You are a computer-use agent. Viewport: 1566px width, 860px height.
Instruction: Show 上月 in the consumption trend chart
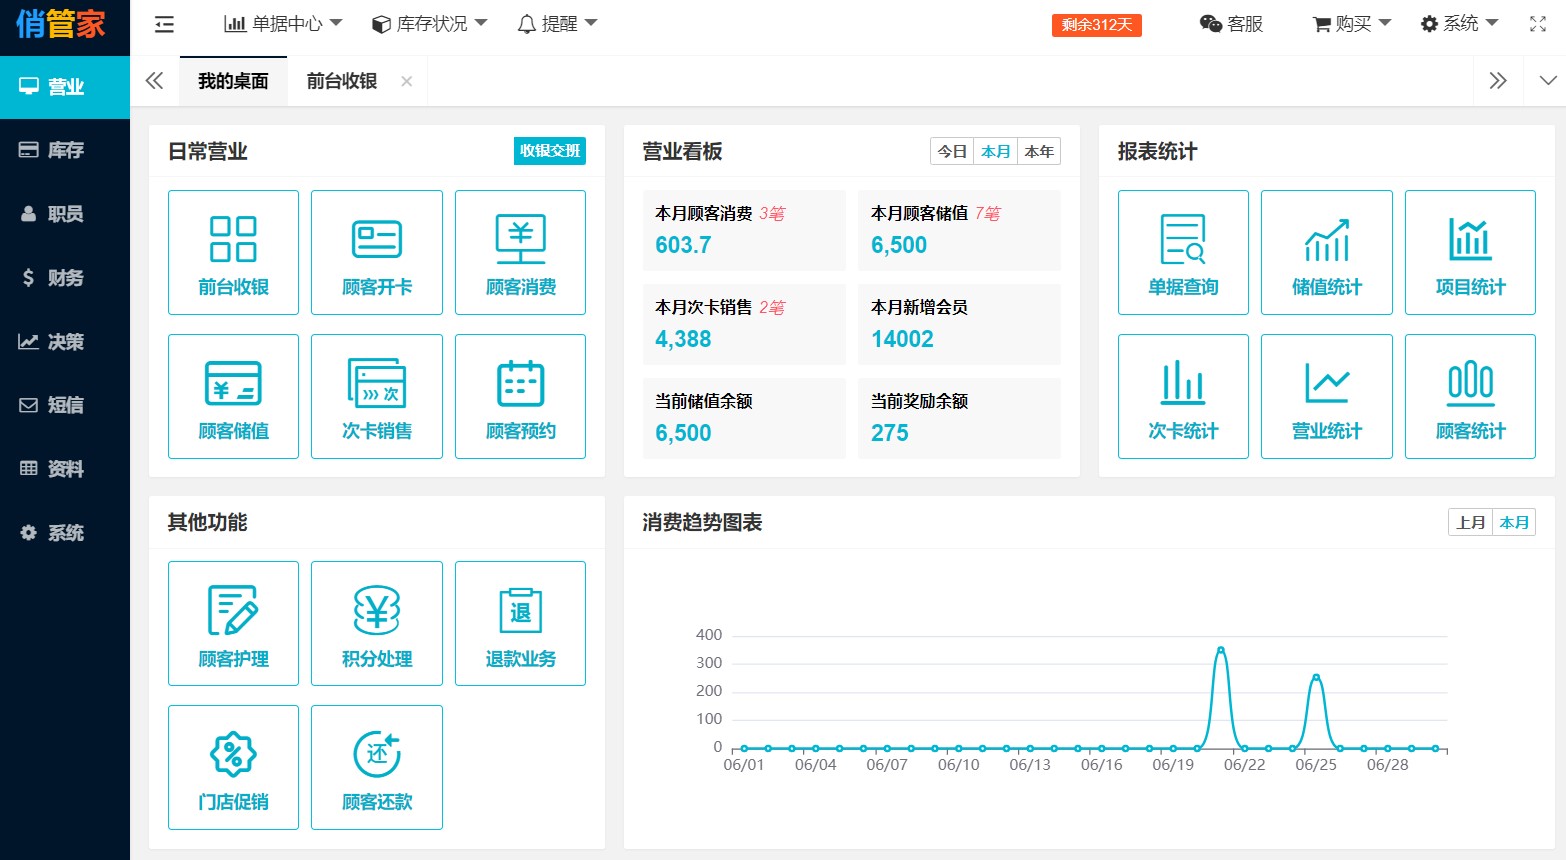pyautogui.click(x=1470, y=522)
